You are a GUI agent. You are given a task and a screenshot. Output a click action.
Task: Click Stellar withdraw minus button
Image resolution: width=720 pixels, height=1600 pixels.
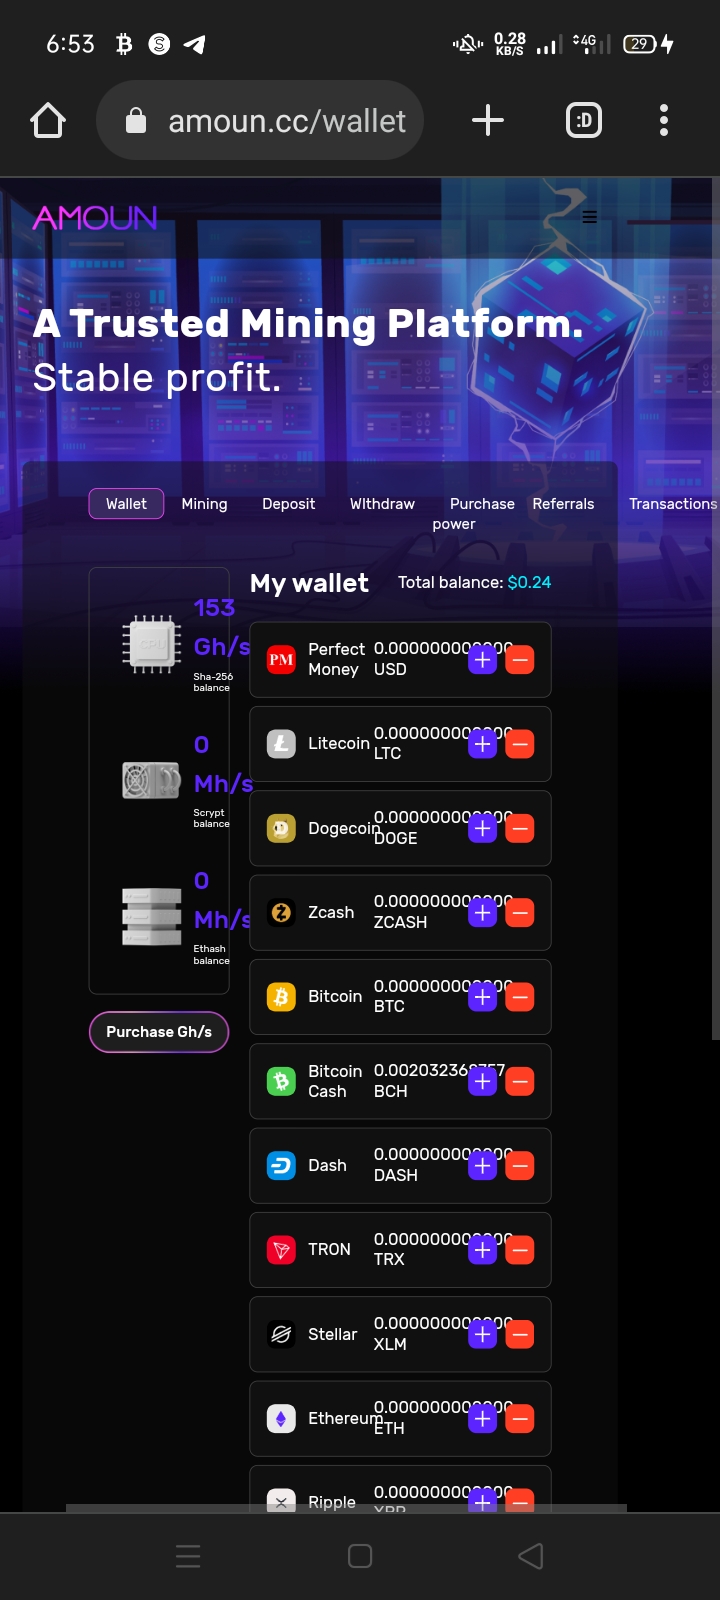pyautogui.click(x=520, y=1334)
